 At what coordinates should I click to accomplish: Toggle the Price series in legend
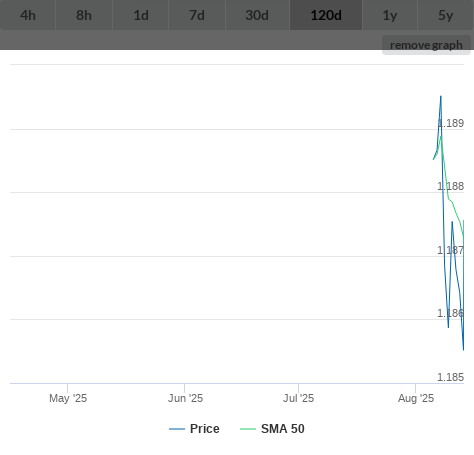point(194,429)
